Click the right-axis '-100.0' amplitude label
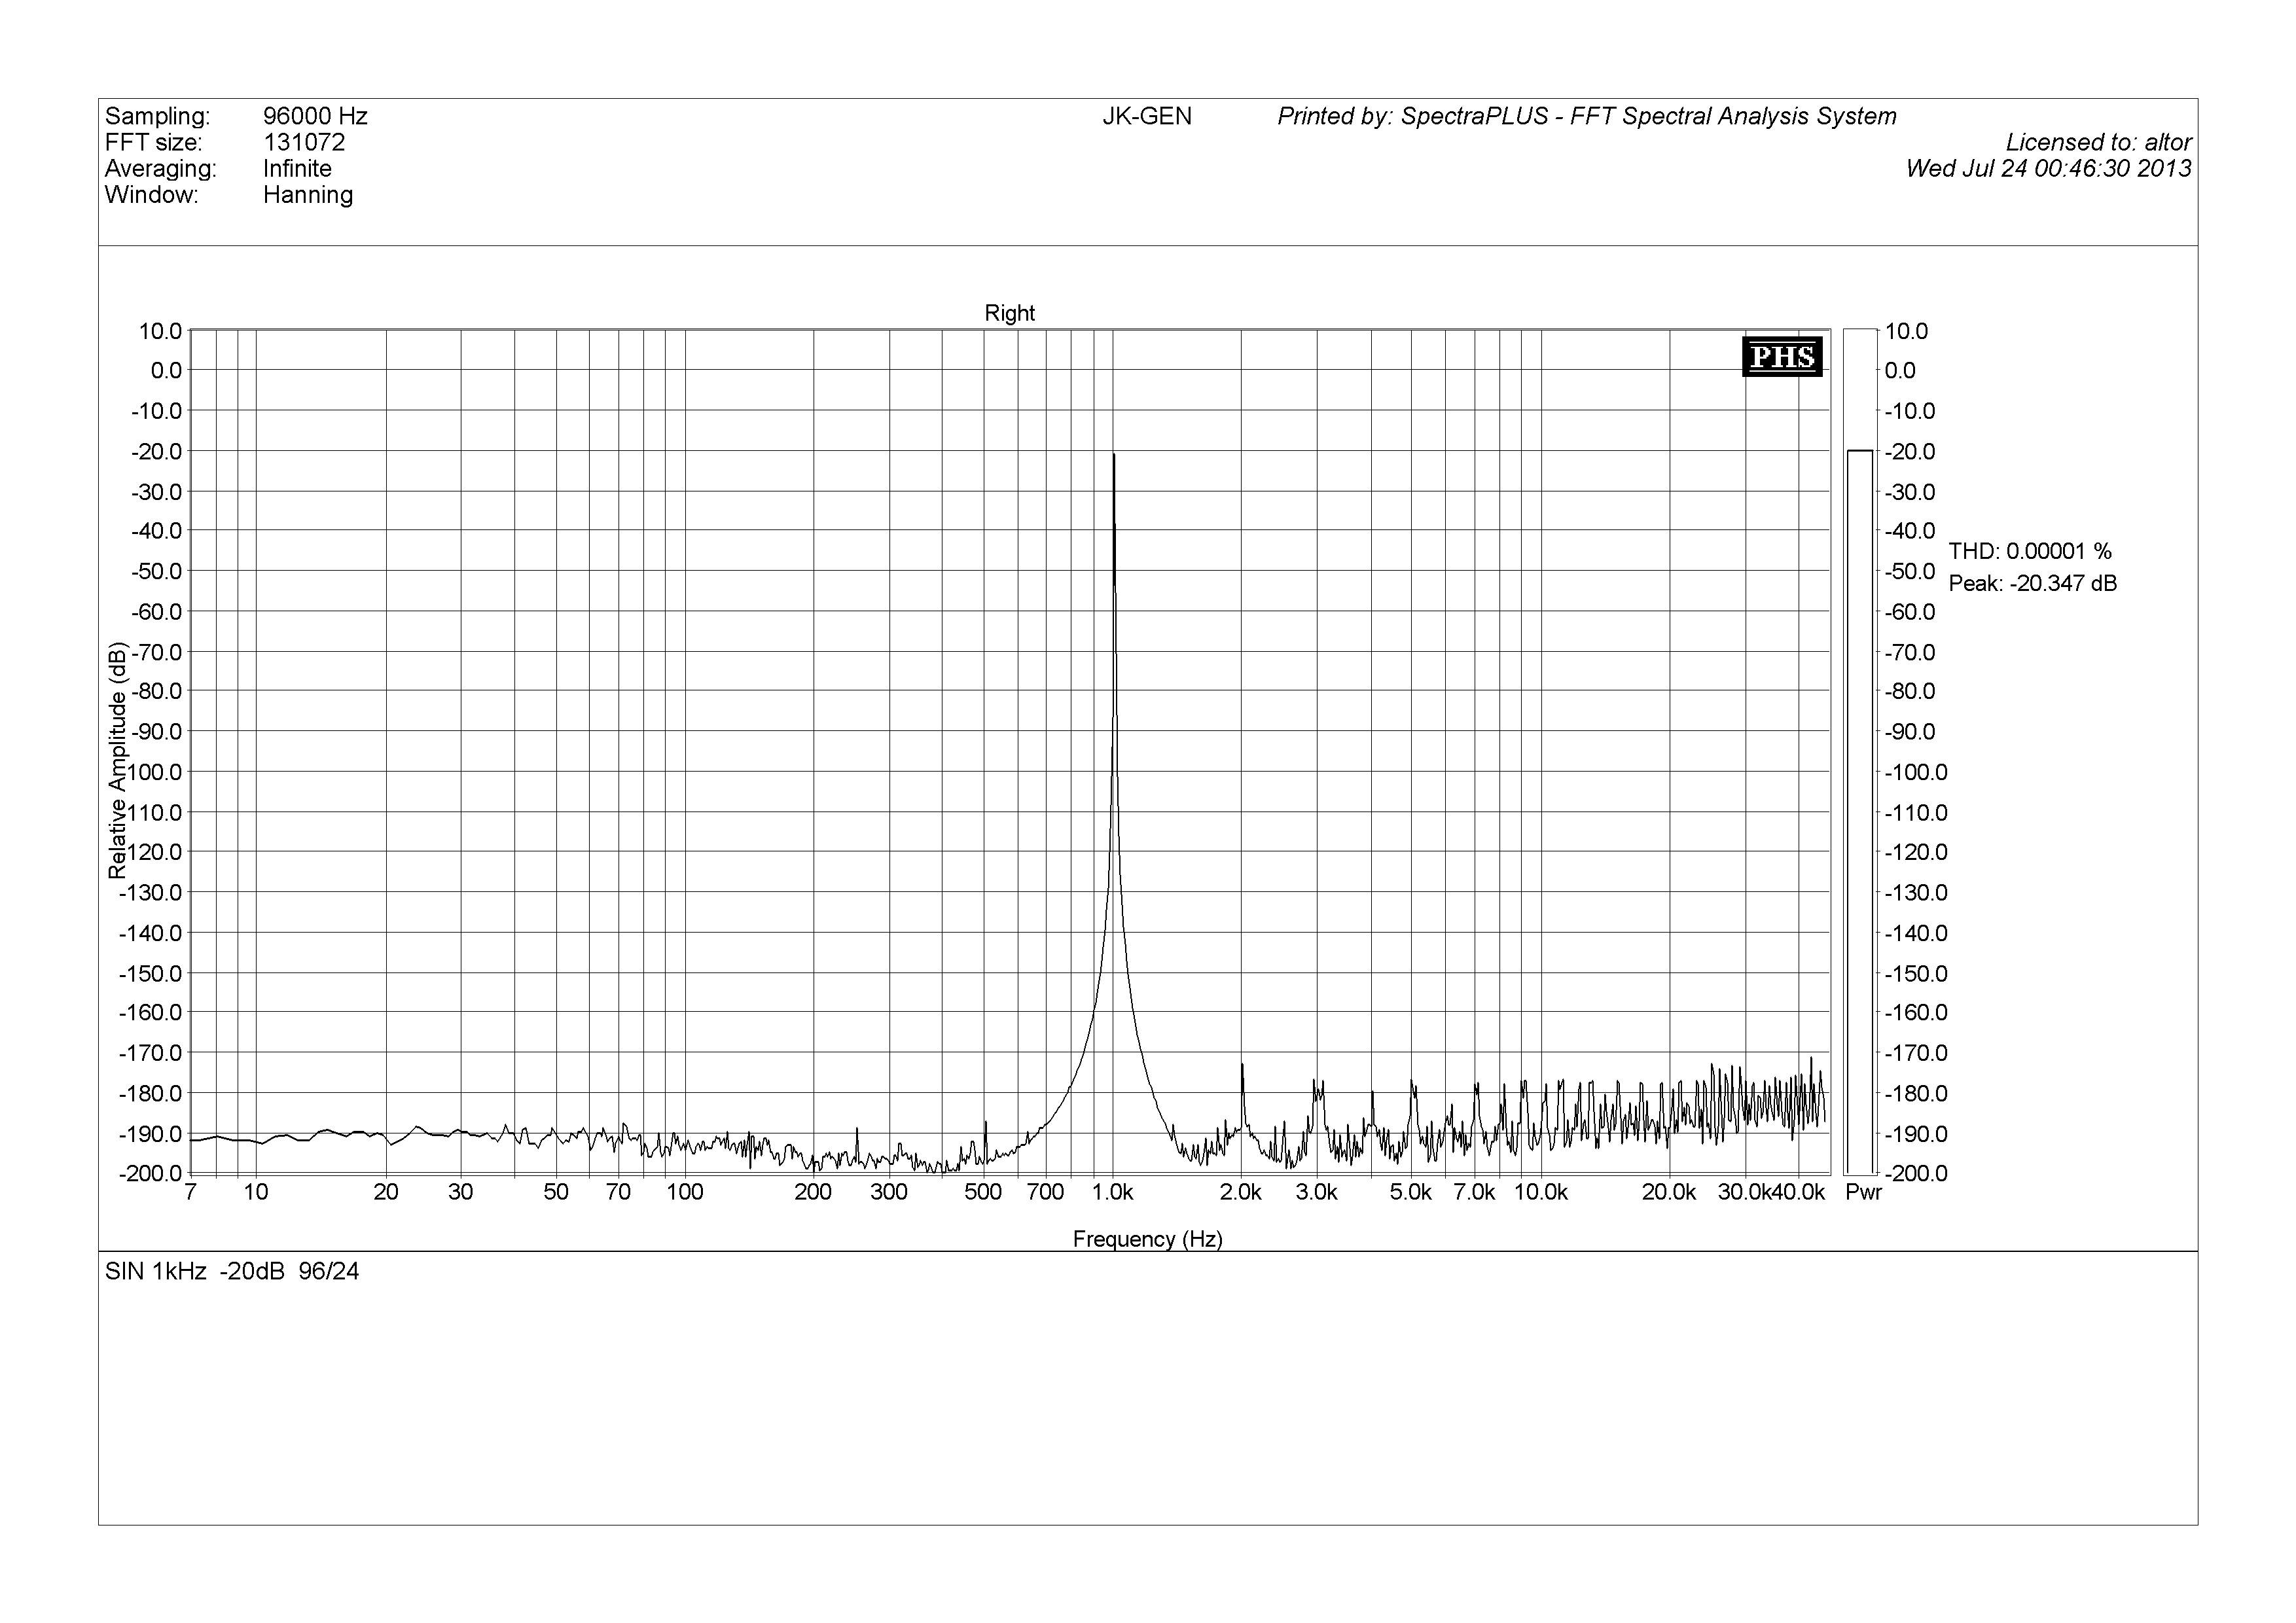 coord(1916,772)
